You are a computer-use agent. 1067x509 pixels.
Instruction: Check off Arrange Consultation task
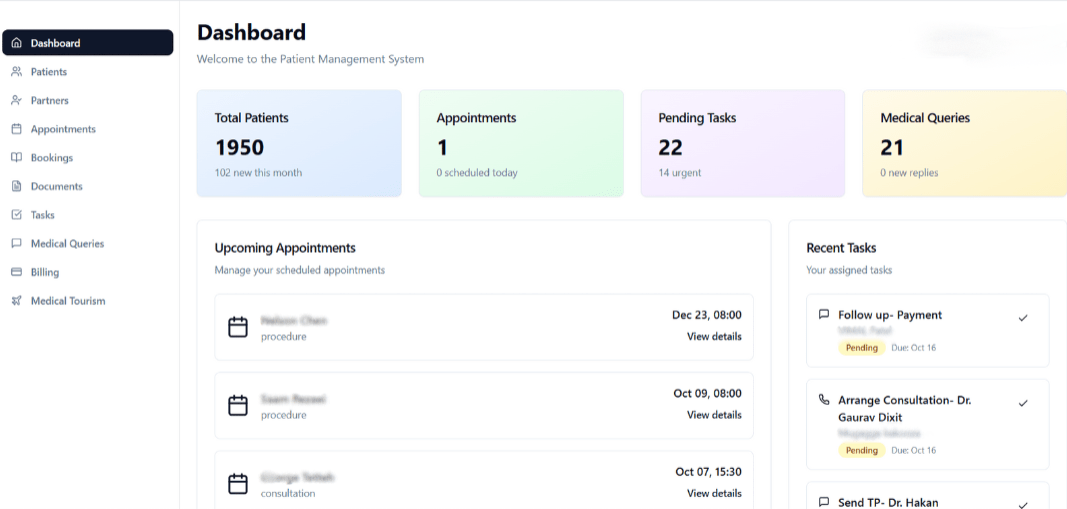(x=1023, y=403)
